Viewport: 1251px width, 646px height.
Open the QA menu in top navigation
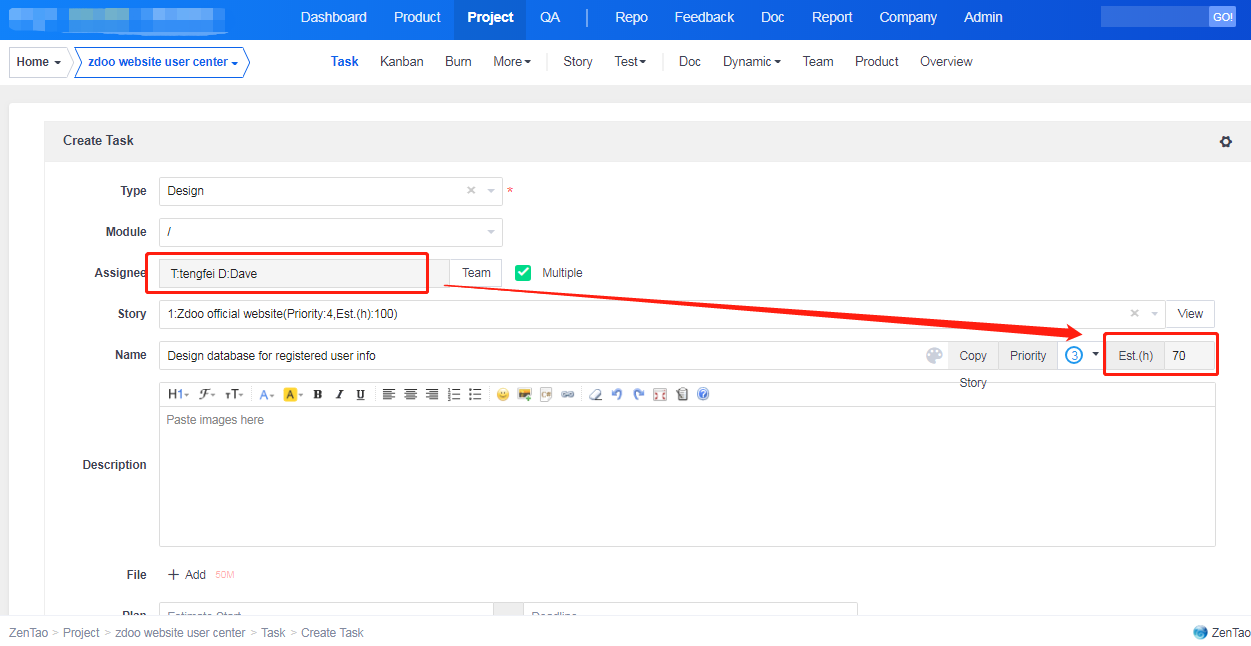(x=550, y=17)
